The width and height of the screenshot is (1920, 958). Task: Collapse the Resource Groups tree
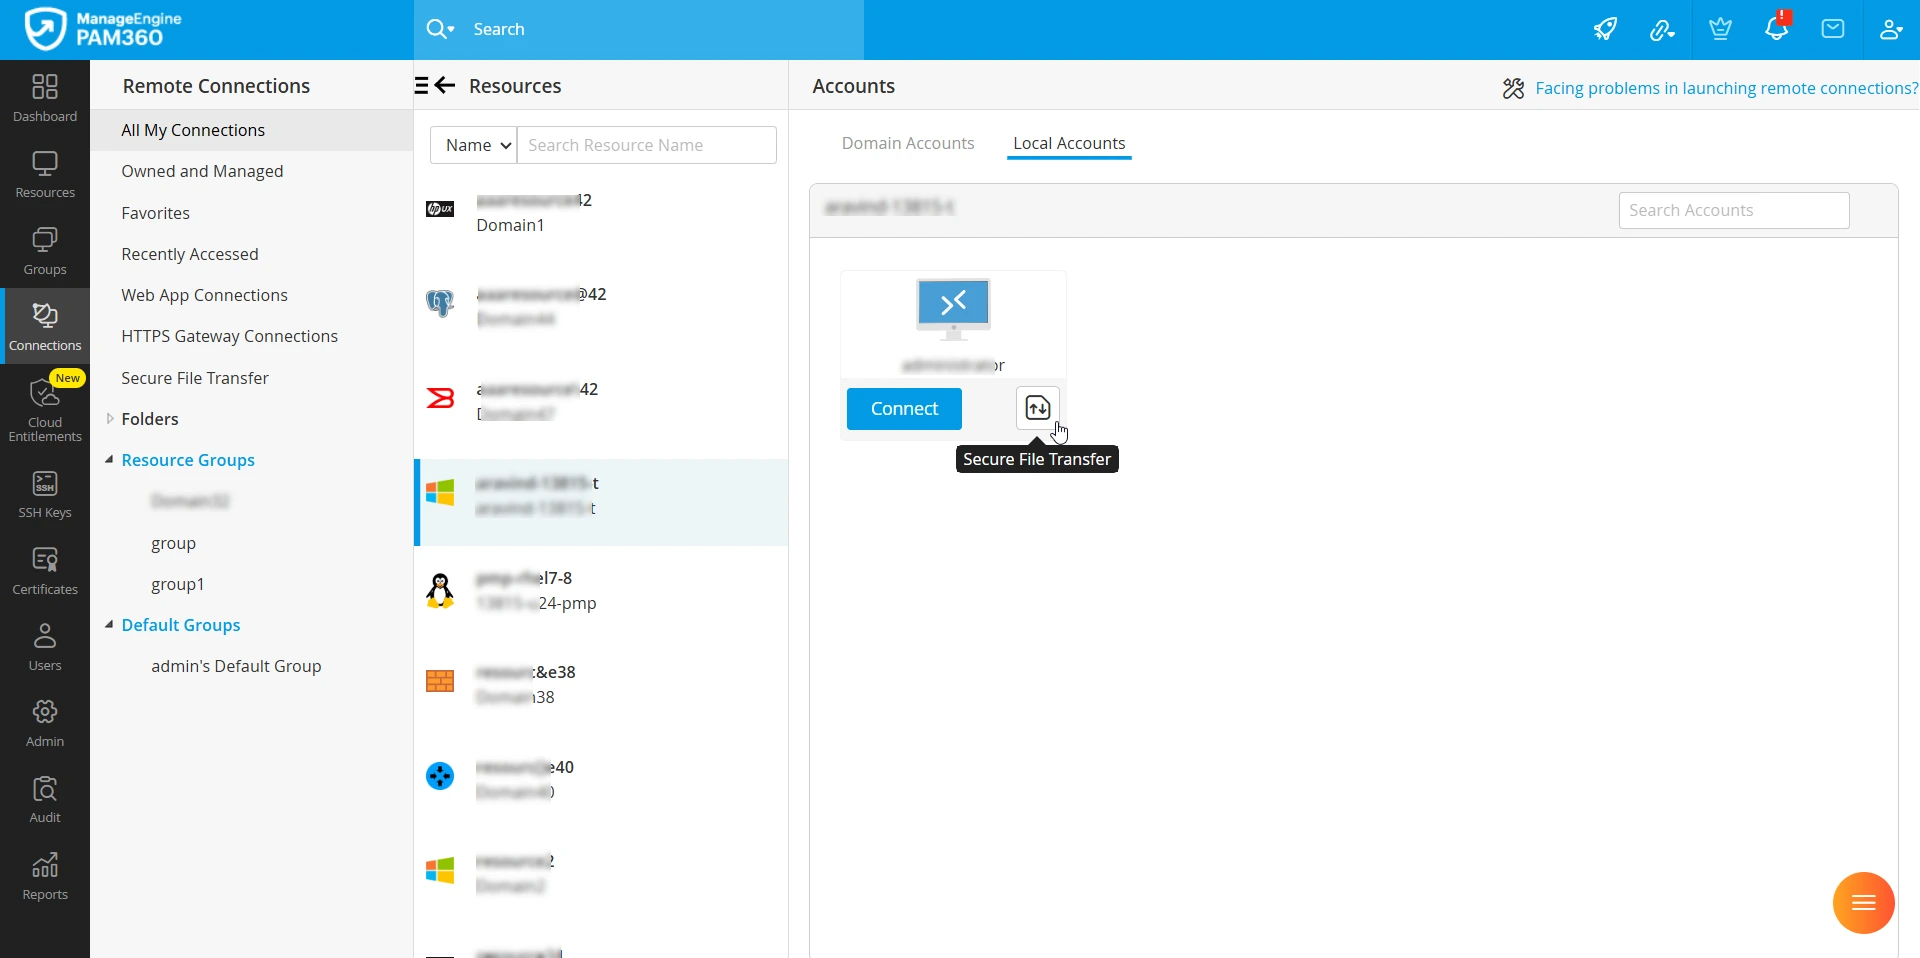tap(109, 460)
